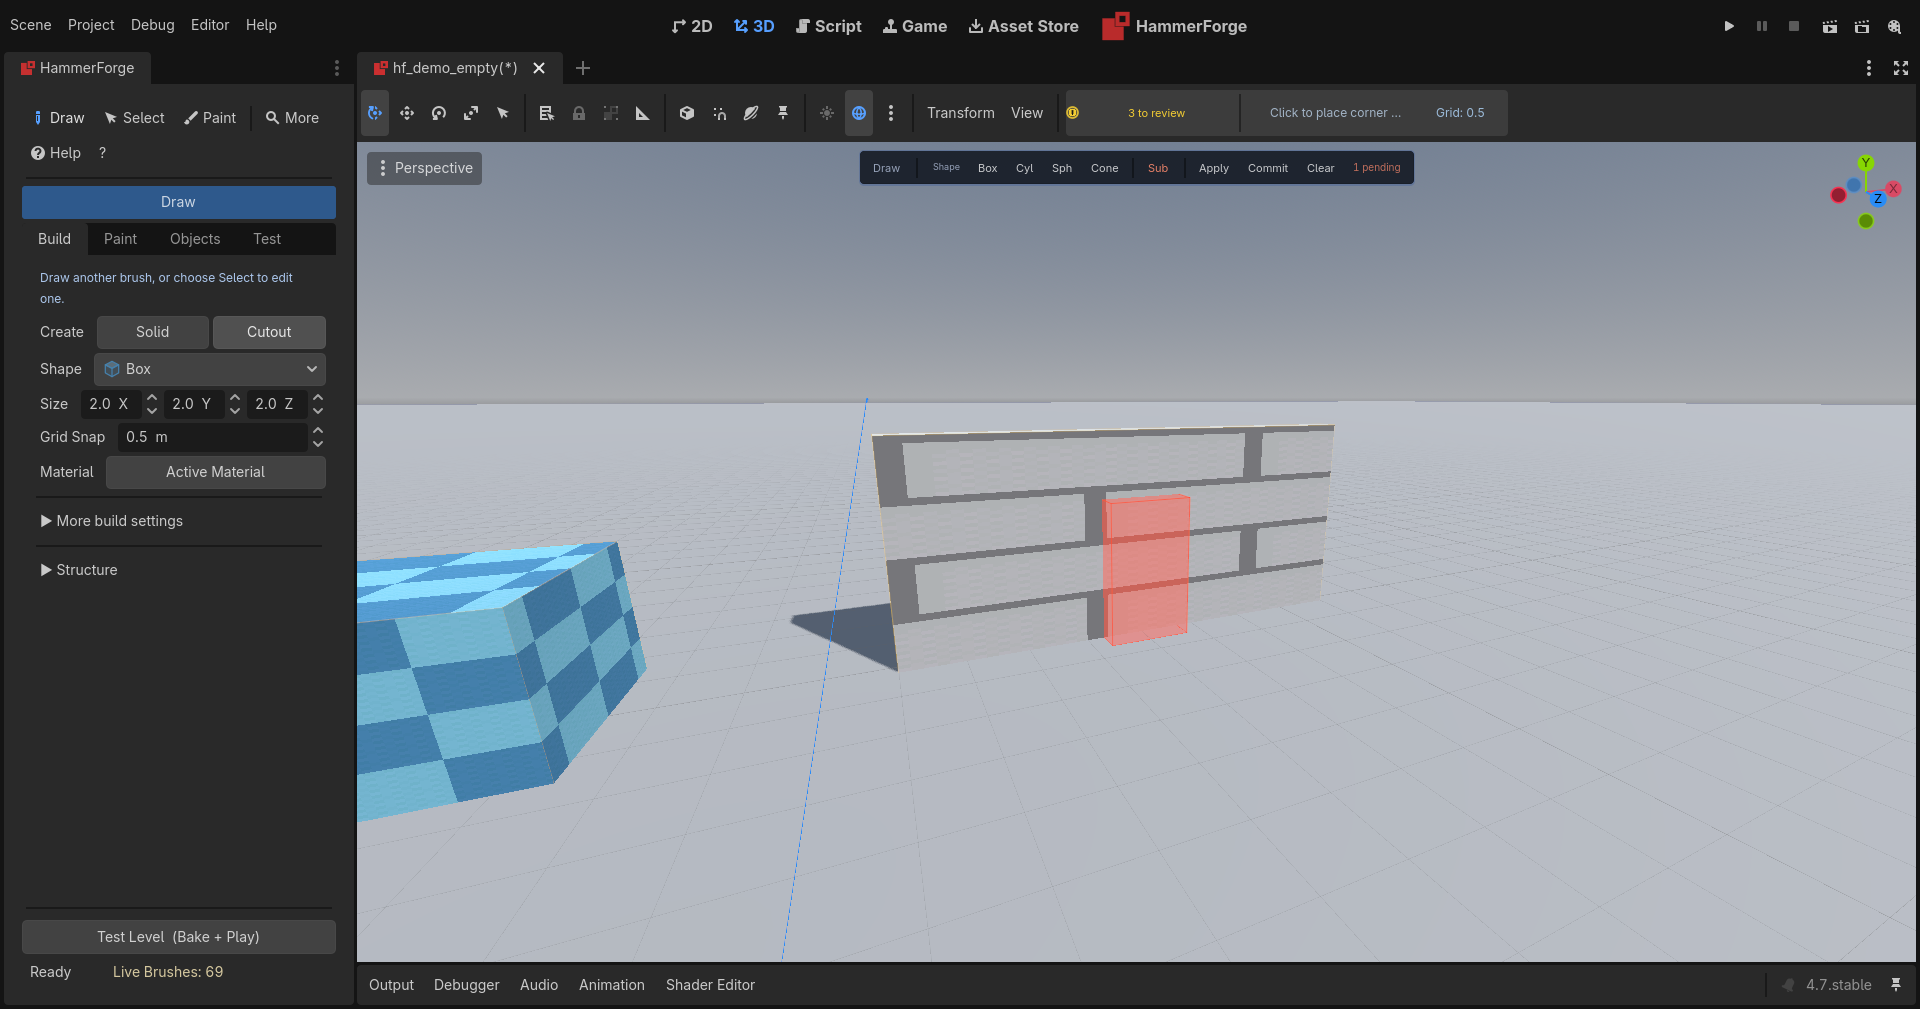Switch to the Paint tab
This screenshot has width=1920, height=1009.
click(120, 239)
